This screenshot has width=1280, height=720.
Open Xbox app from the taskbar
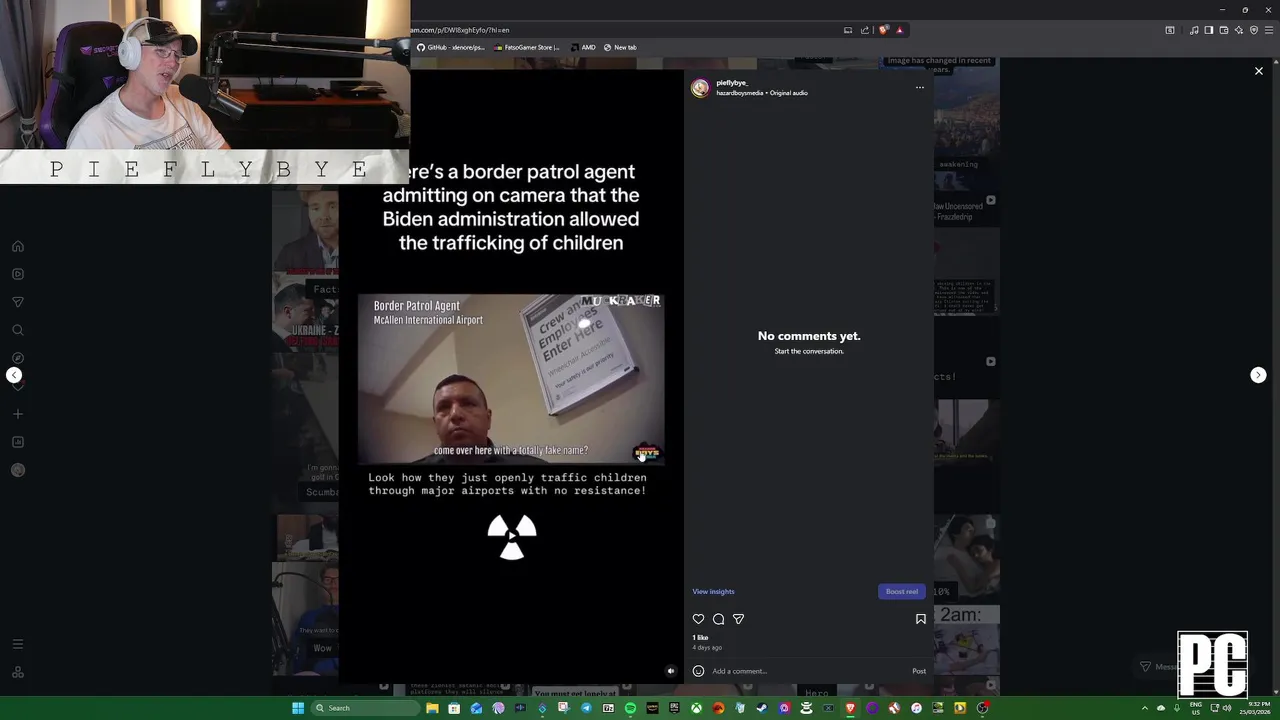[696, 708]
